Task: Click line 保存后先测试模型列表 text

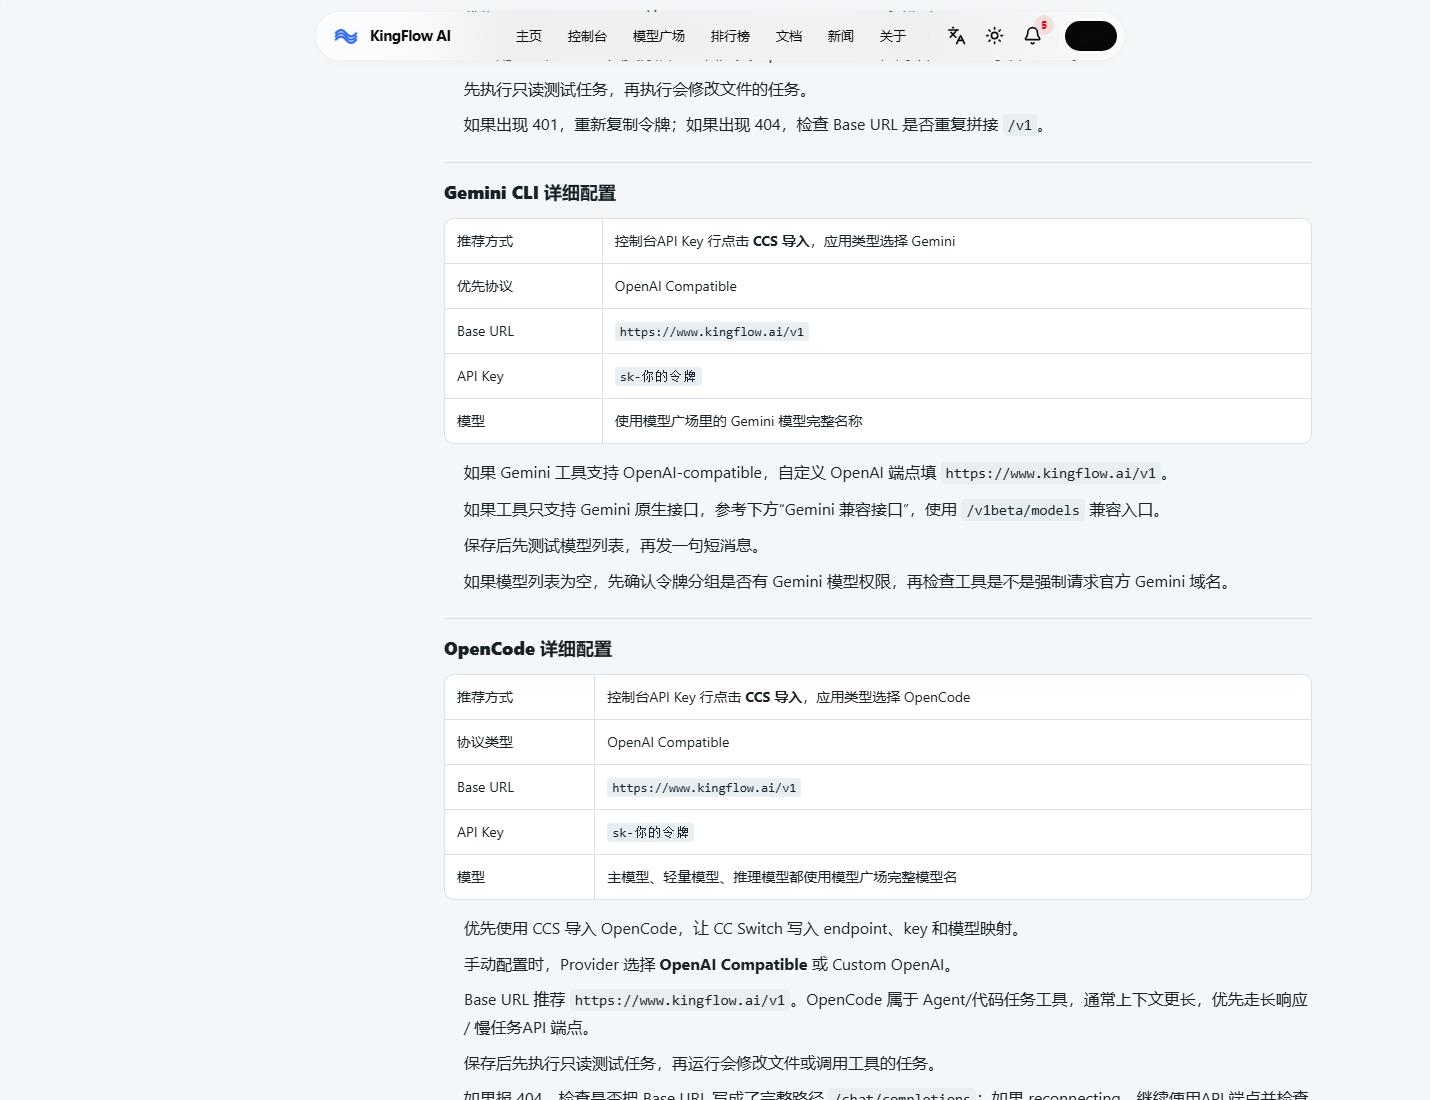Action: 615,545
